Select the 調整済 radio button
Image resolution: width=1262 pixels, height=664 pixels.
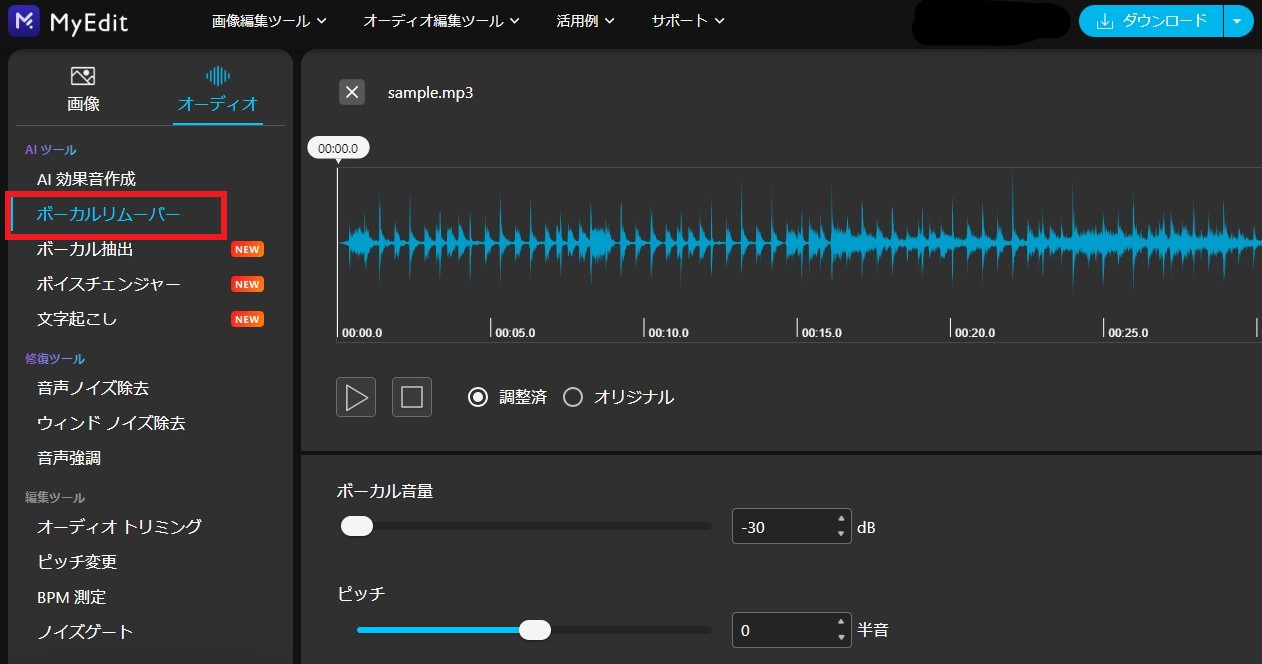pos(478,396)
